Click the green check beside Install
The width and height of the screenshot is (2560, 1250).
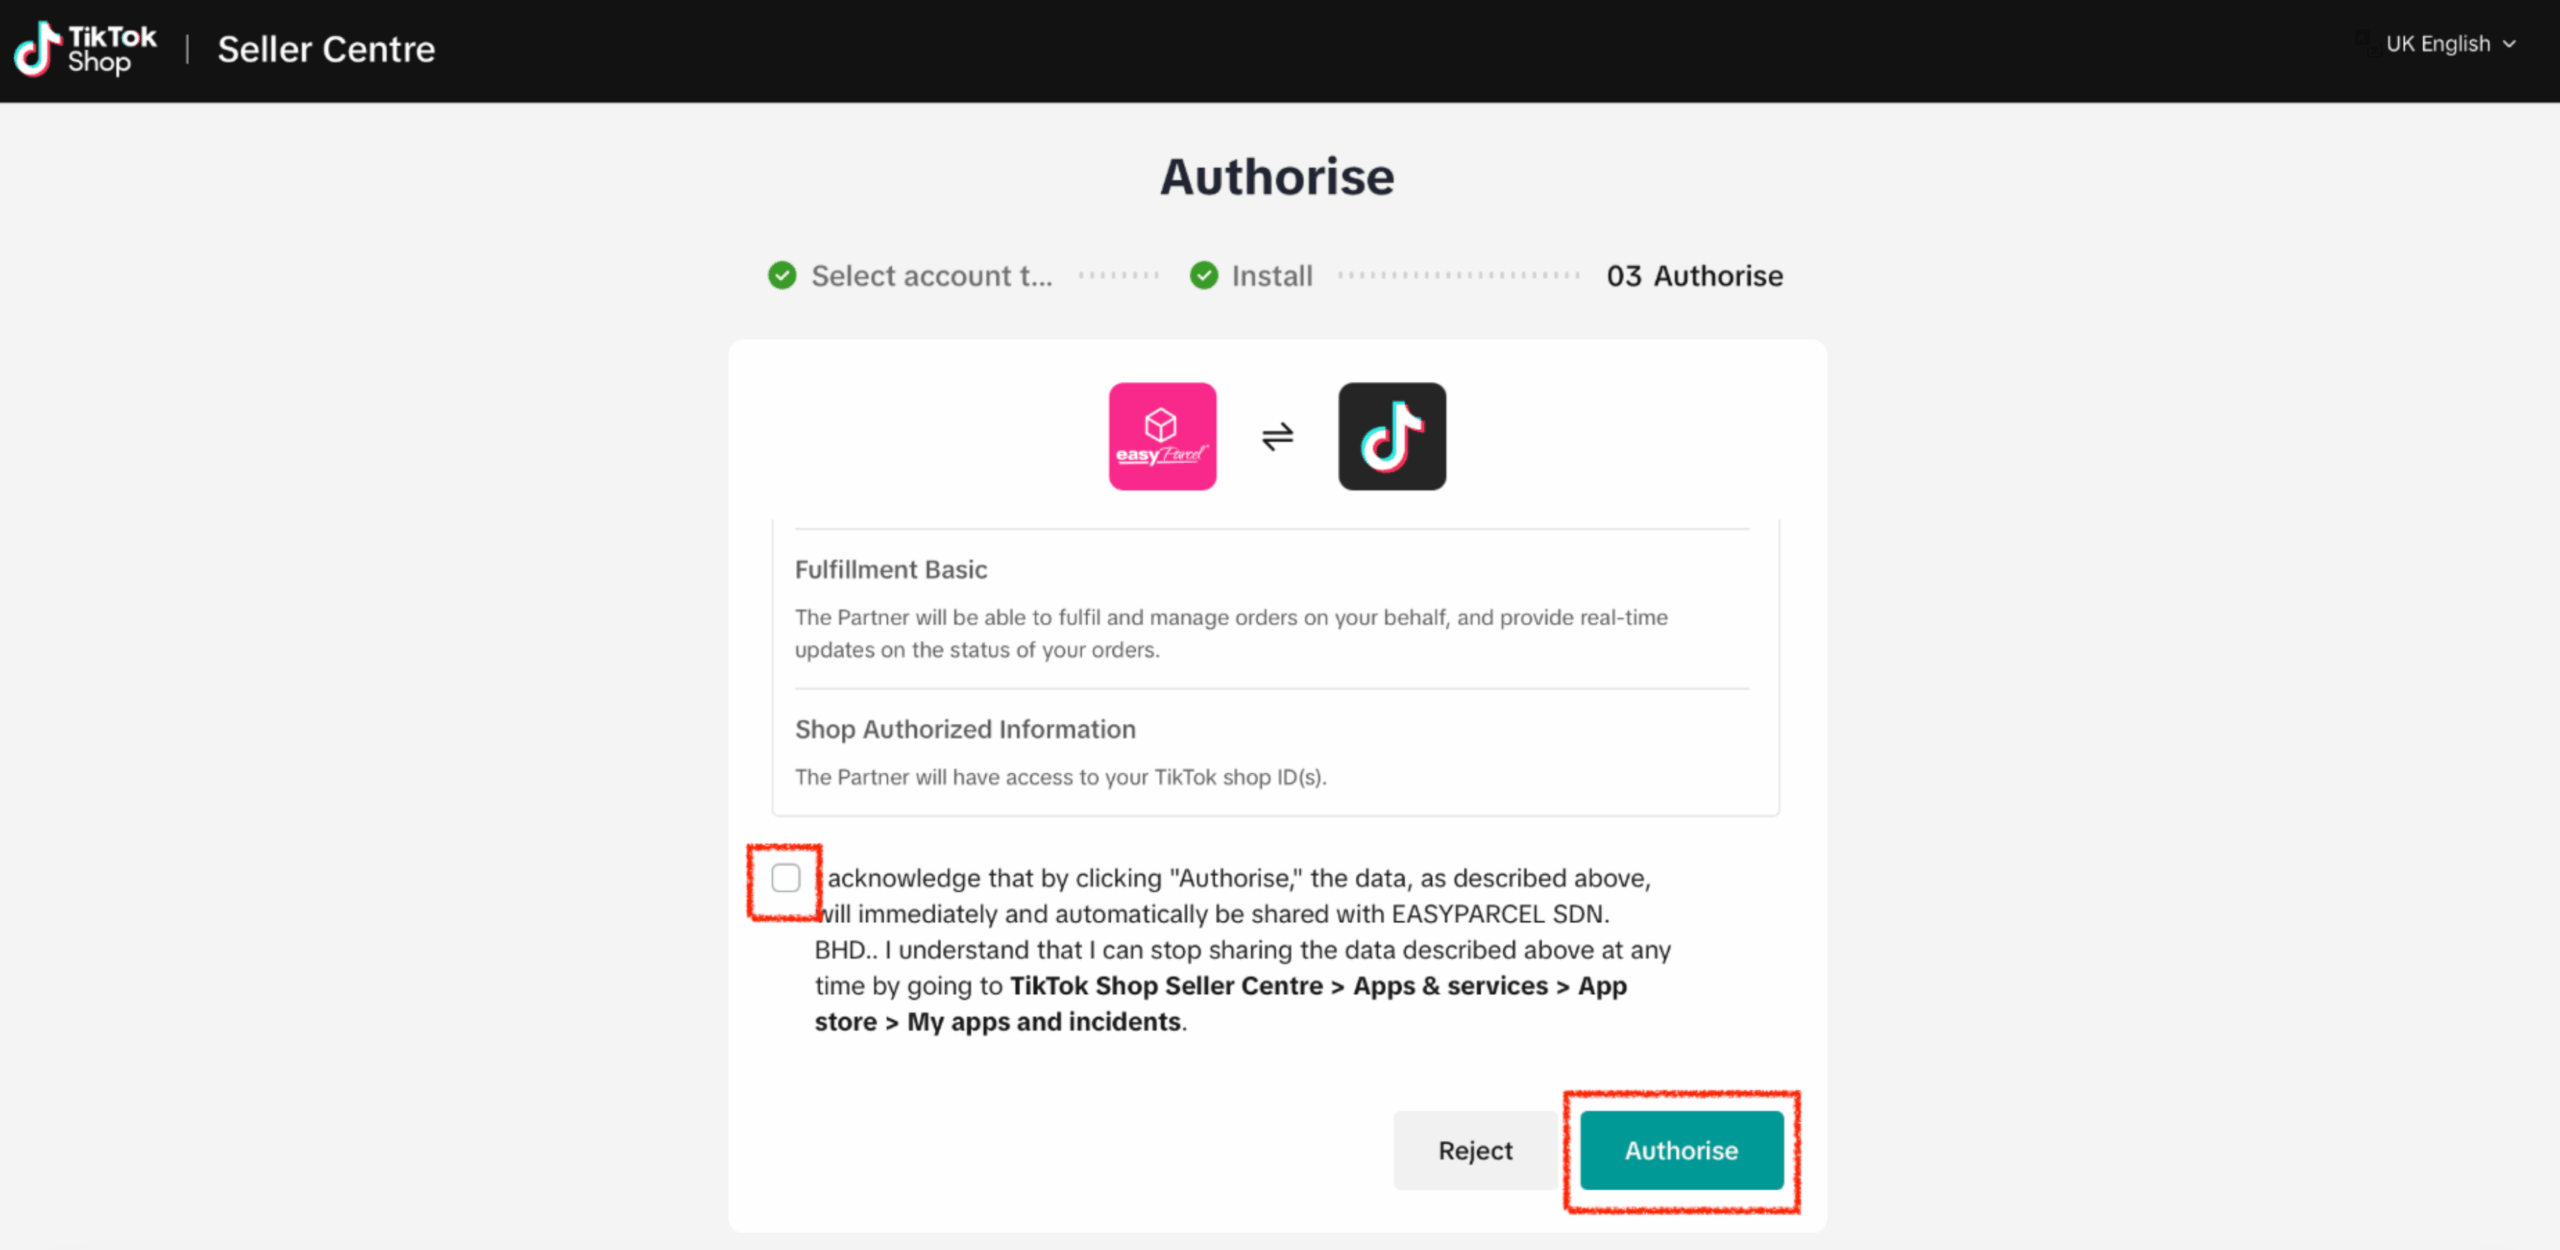click(1204, 275)
